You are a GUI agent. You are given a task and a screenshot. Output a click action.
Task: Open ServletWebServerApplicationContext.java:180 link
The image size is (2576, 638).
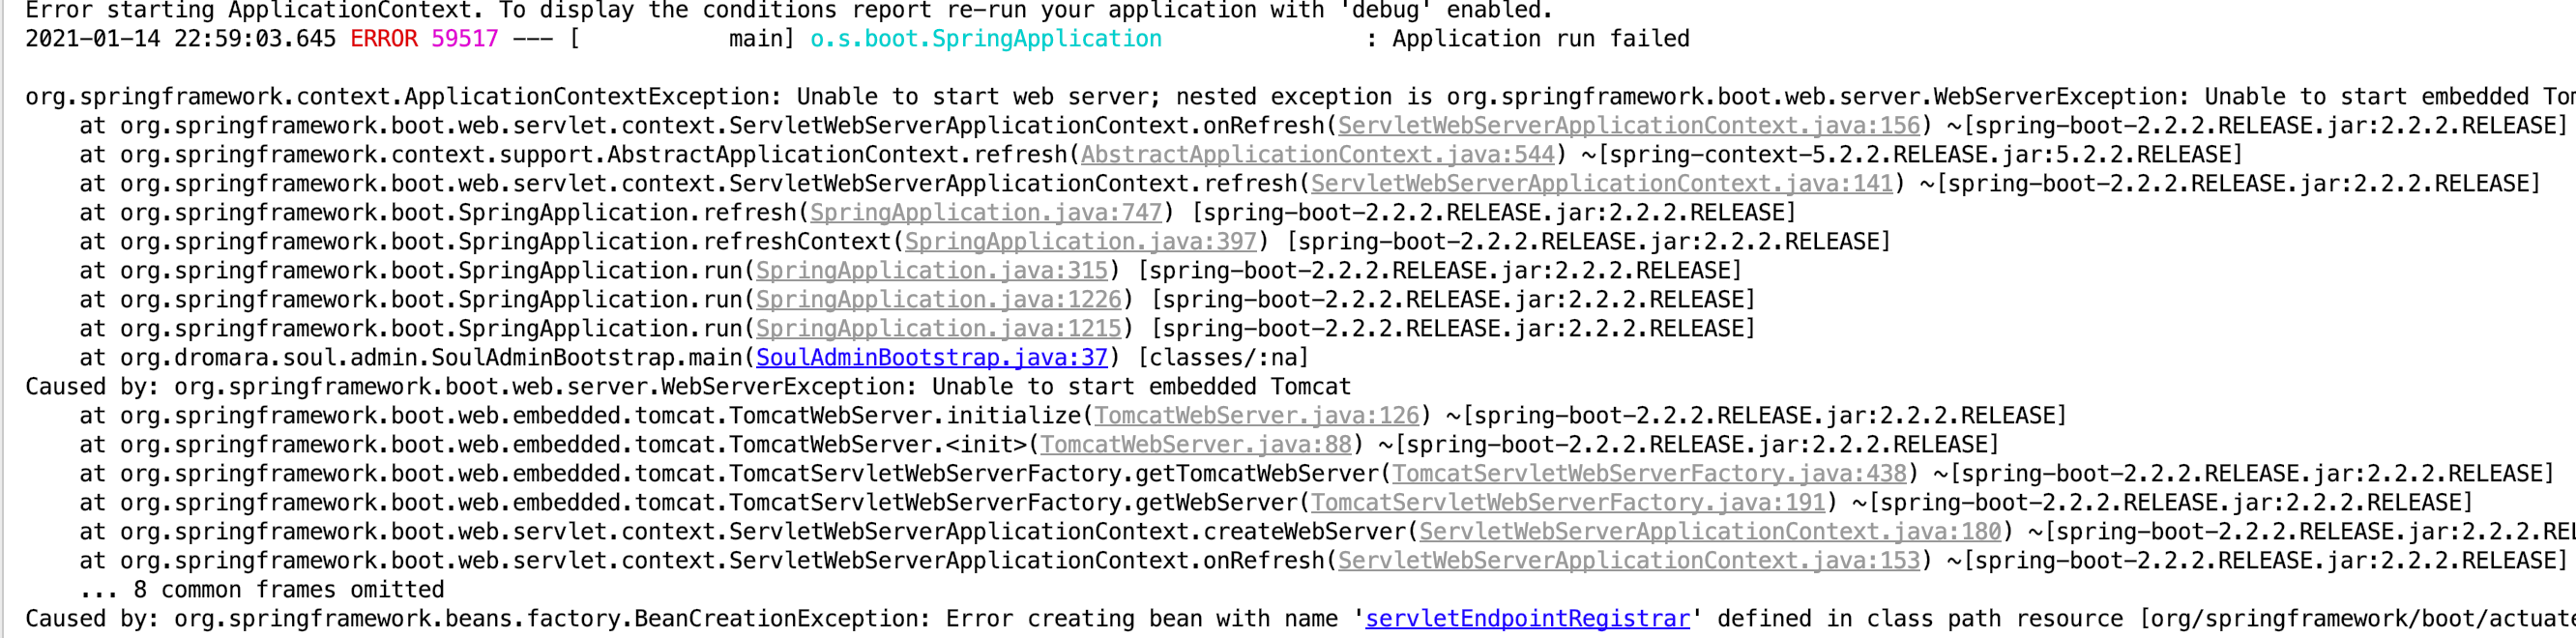pos(1711,532)
